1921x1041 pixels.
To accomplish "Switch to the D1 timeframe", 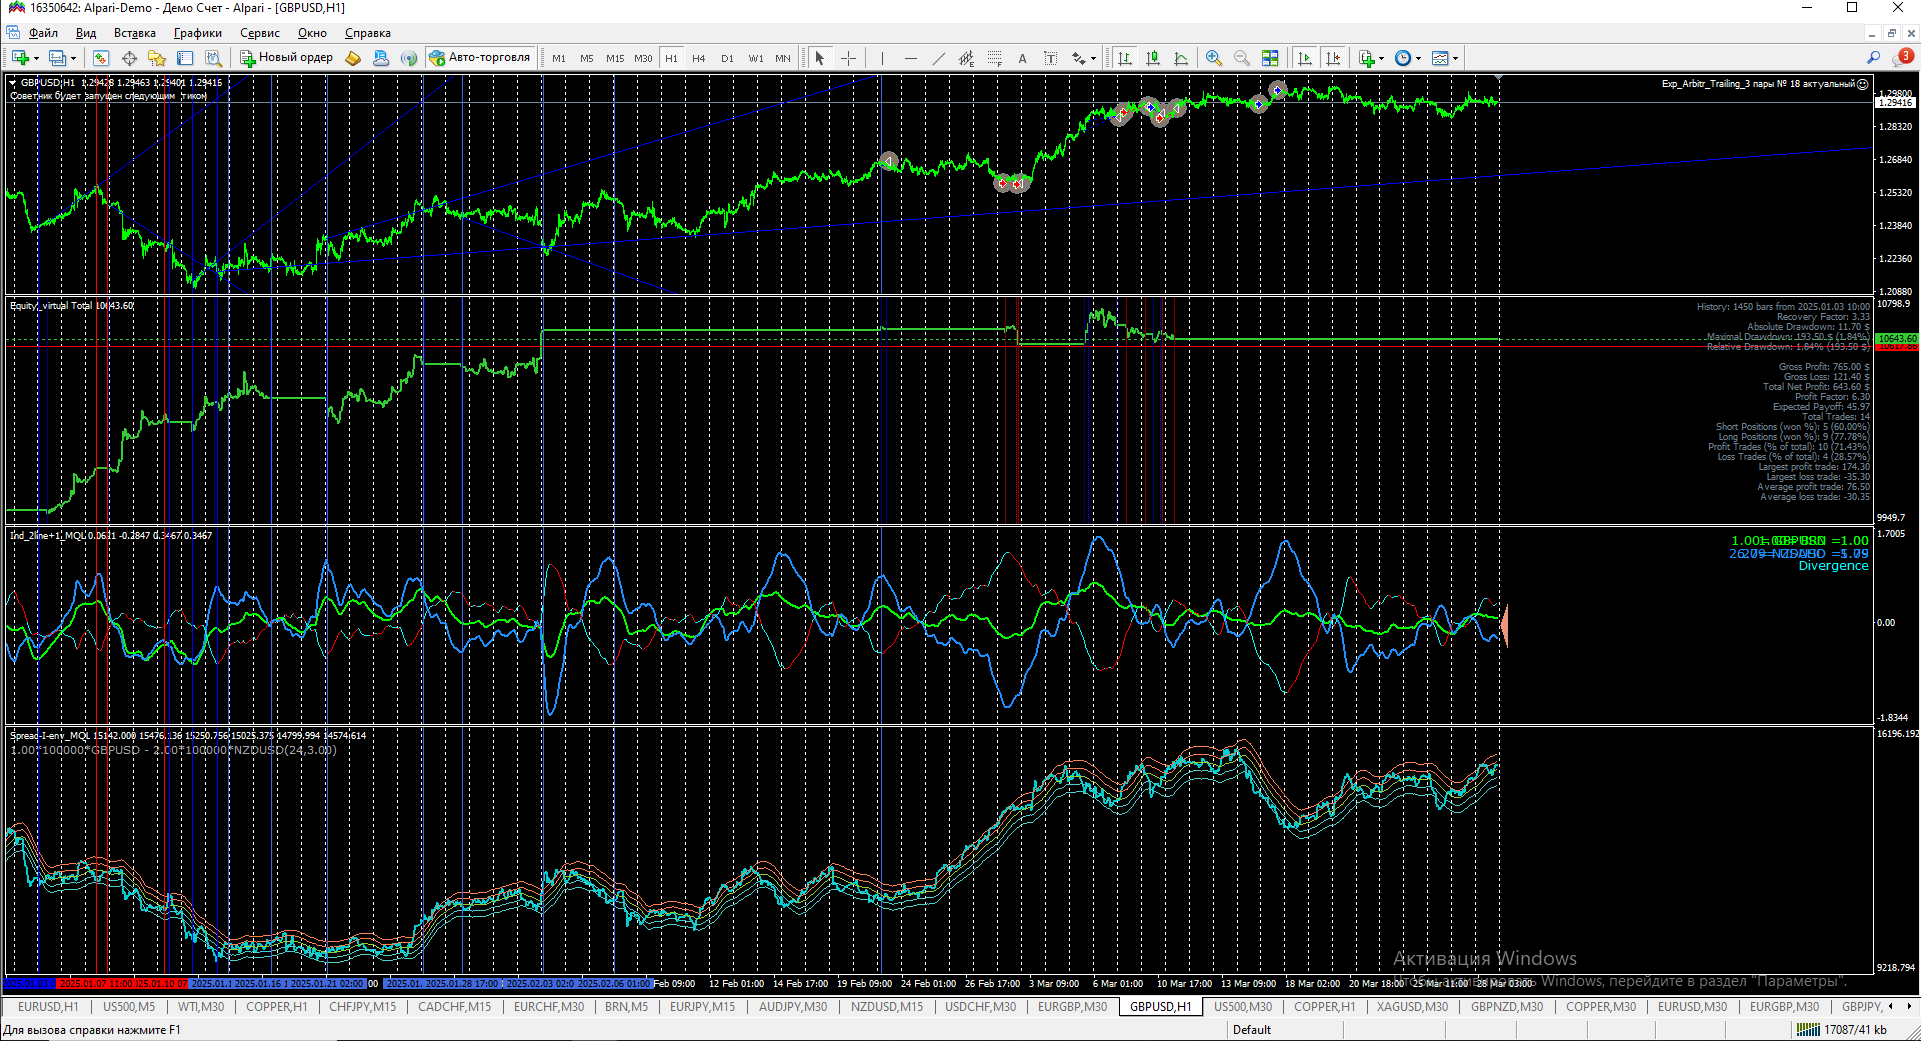I will 727,58.
